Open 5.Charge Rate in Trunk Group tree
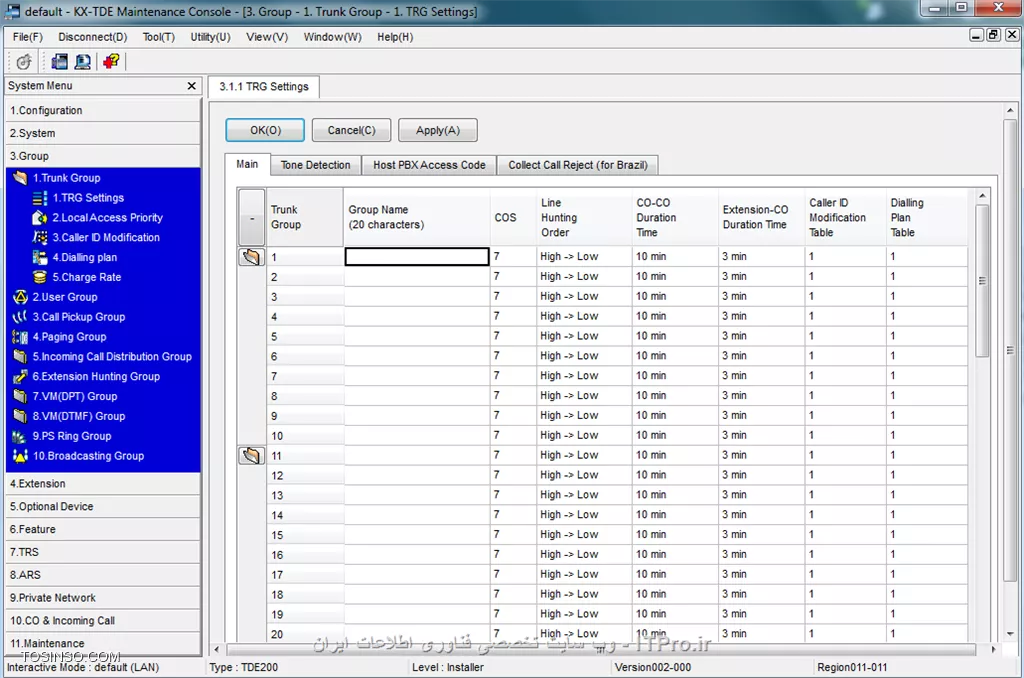The image size is (1024, 678). coord(87,277)
